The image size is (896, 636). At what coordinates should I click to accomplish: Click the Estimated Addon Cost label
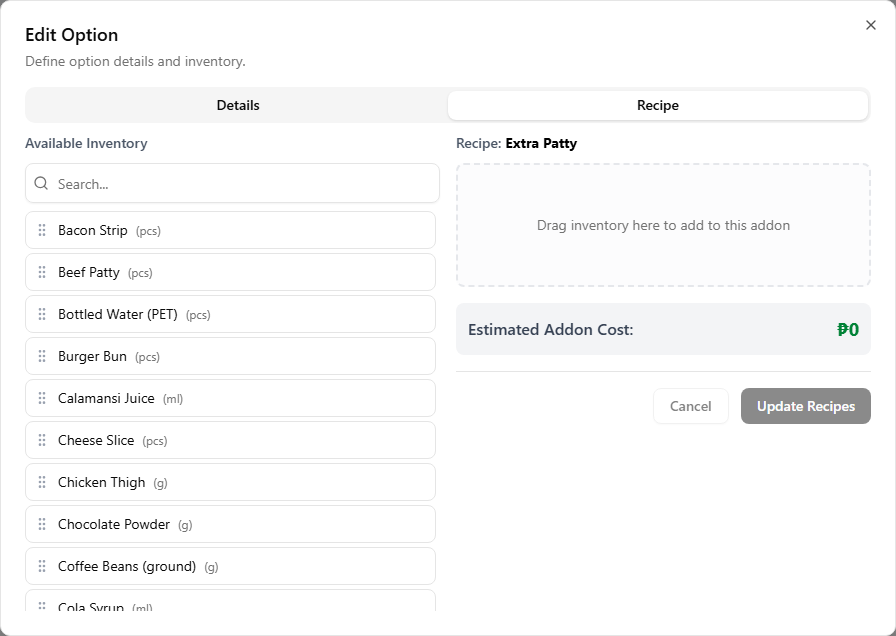(x=550, y=330)
